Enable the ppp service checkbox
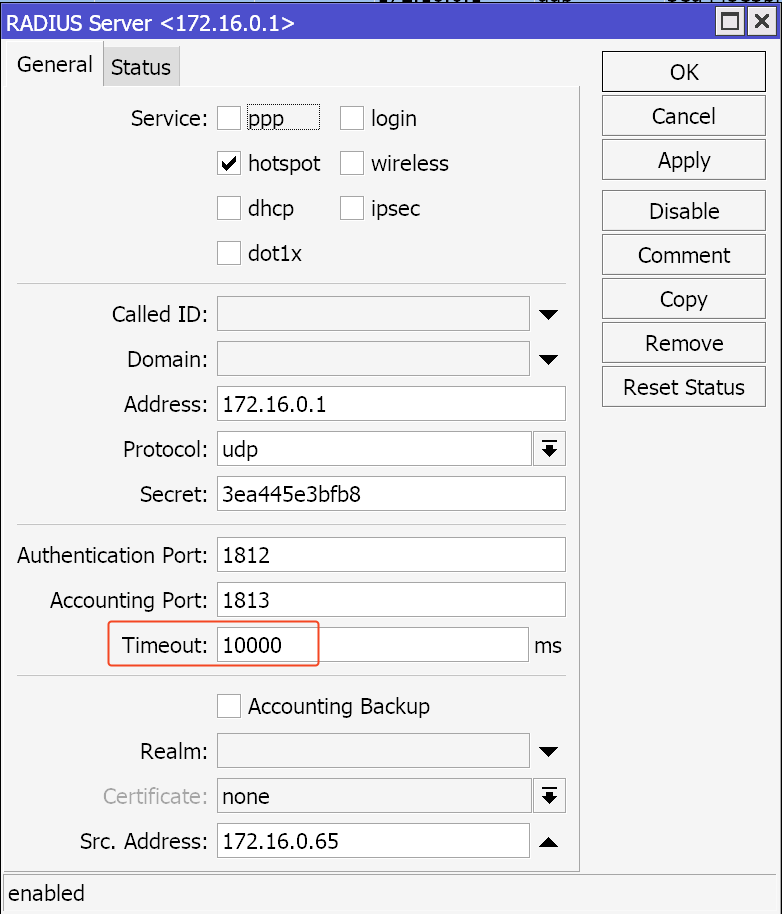Image resolution: width=782 pixels, height=914 pixels. coord(228,118)
